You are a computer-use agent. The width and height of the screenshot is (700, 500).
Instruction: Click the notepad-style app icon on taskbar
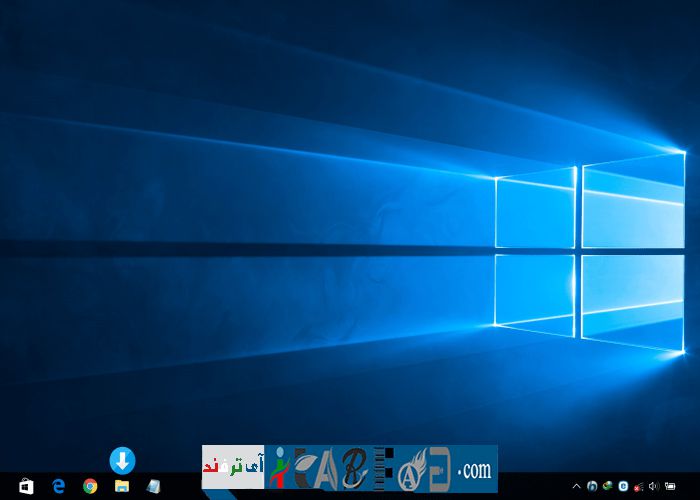coord(153,486)
